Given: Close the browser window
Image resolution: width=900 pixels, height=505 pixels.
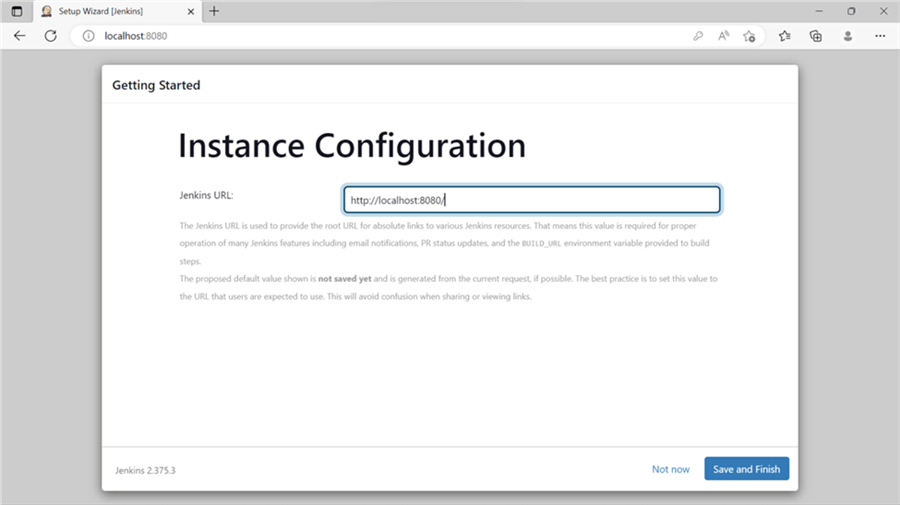Looking at the screenshot, I should coord(883,11).
